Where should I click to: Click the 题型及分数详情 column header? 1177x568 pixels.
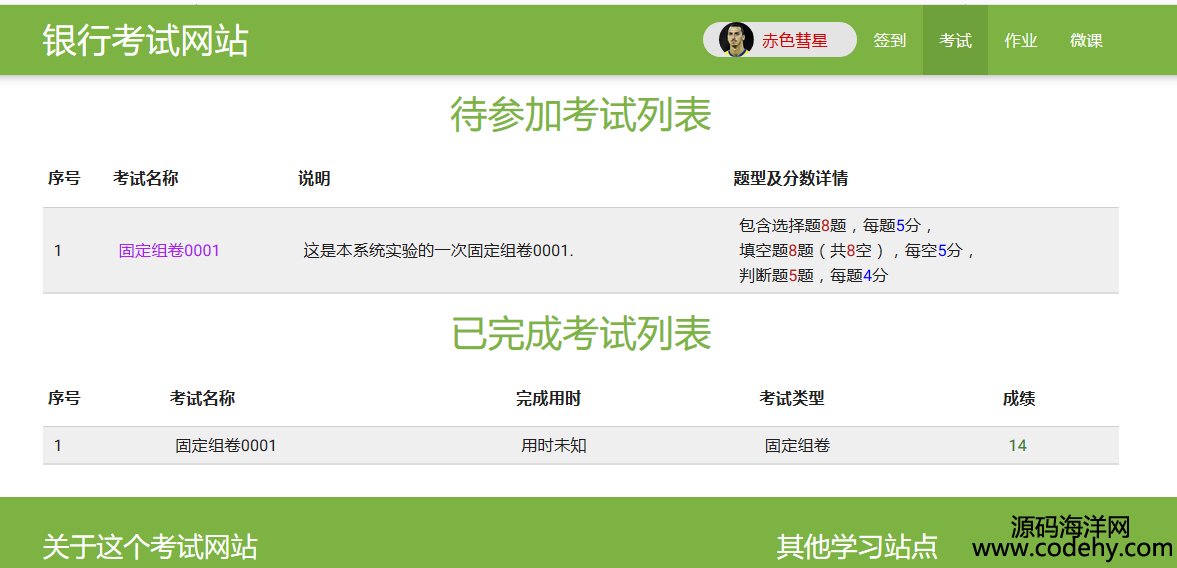(790, 179)
